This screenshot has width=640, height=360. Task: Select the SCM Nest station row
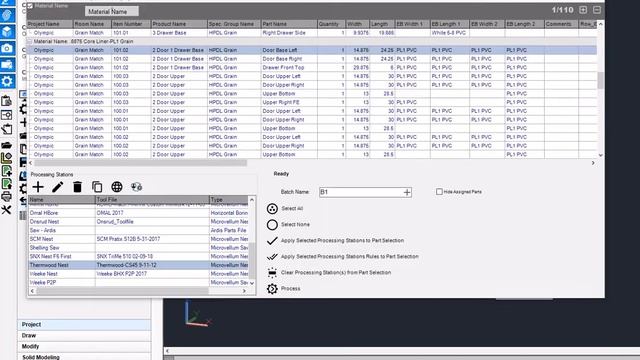click(138, 239)
